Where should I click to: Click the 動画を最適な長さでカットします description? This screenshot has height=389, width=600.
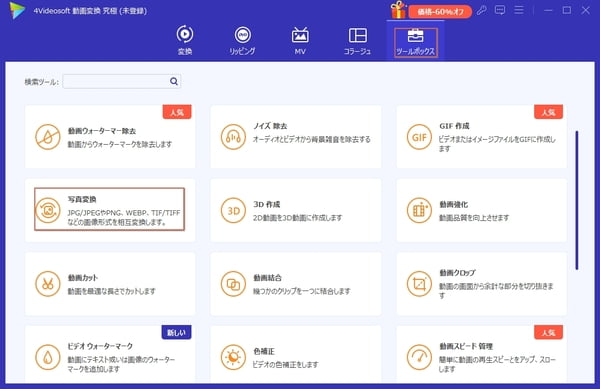click(x=112, y=291)
